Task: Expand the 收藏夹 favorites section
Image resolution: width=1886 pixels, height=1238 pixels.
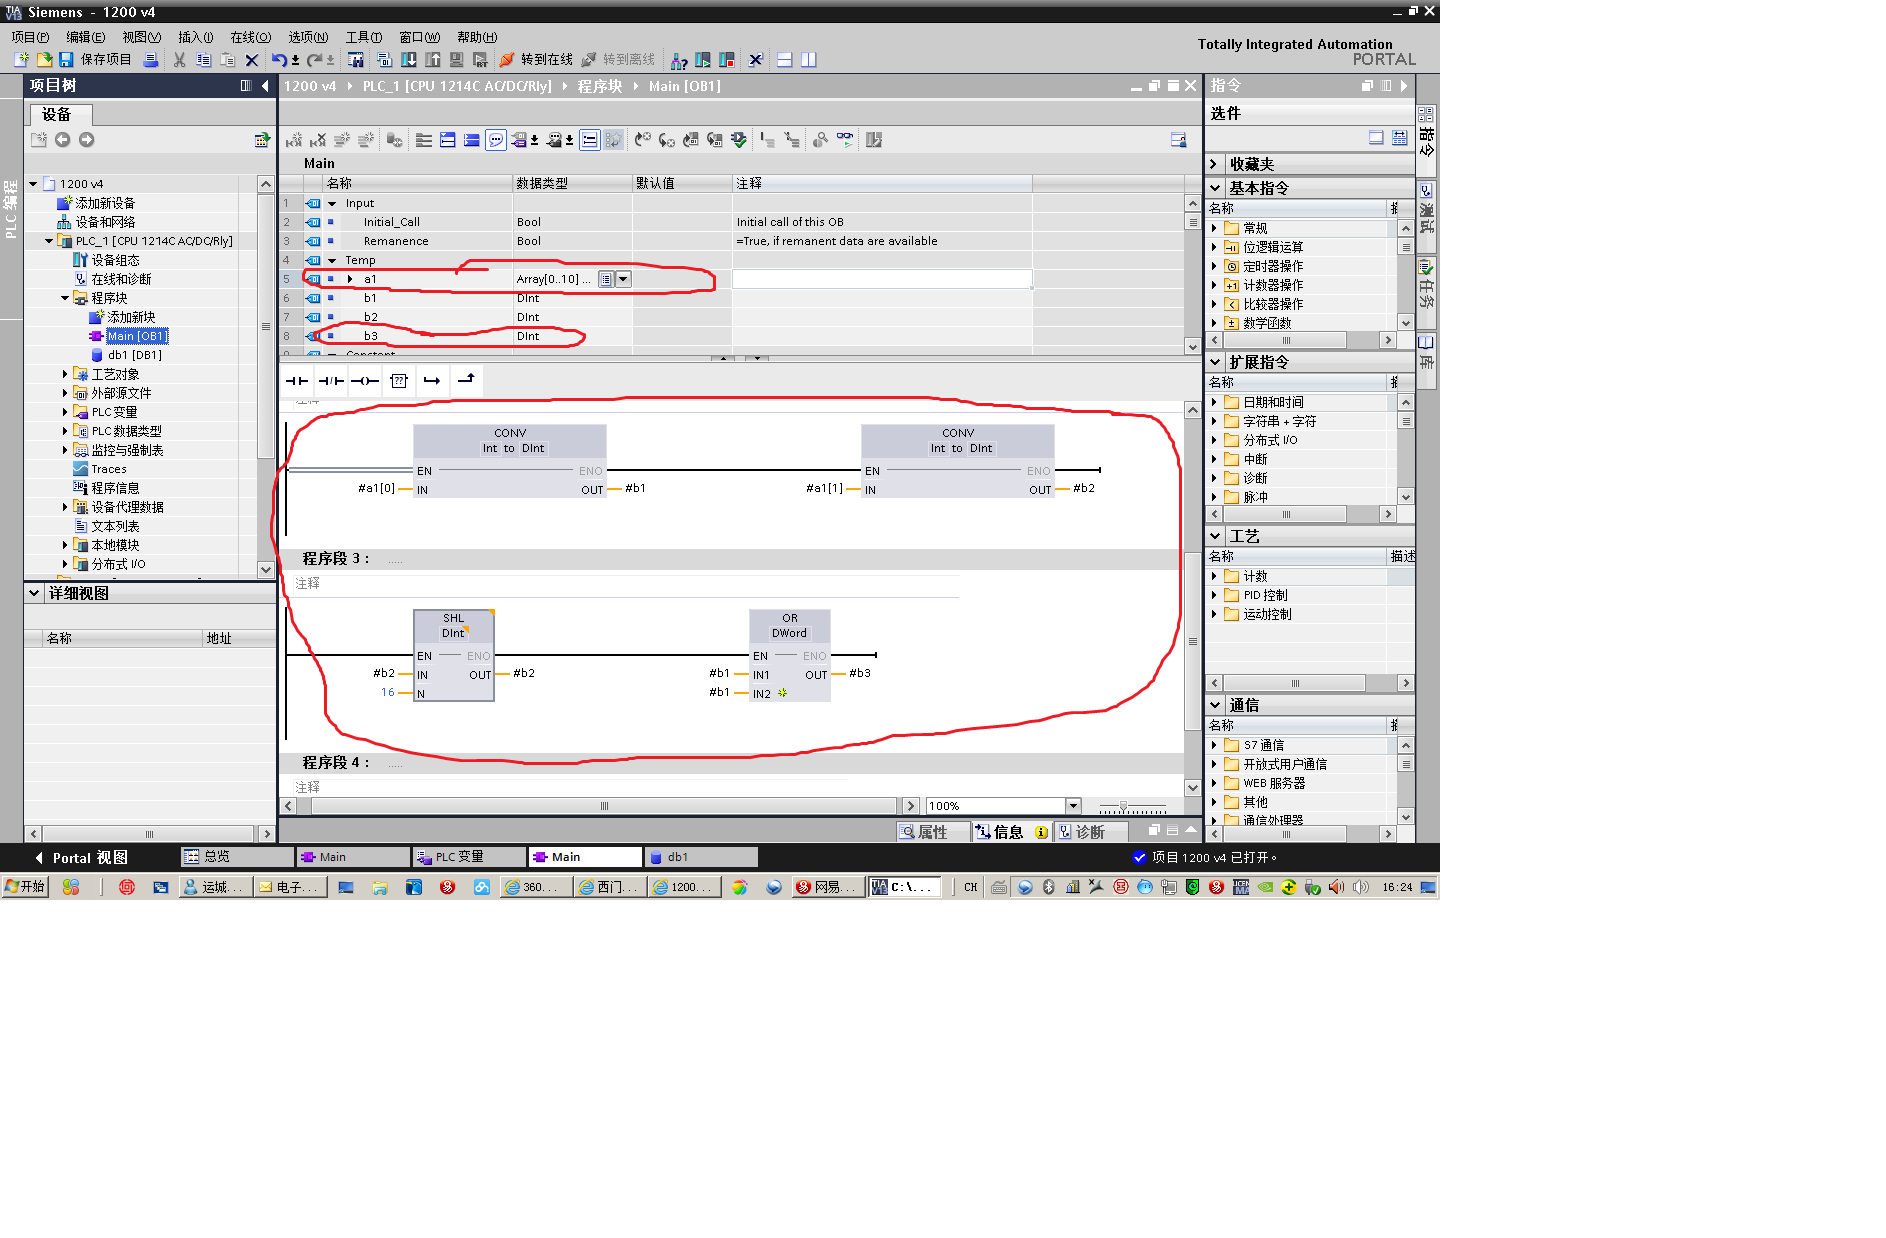Action: click(1214, 164)
